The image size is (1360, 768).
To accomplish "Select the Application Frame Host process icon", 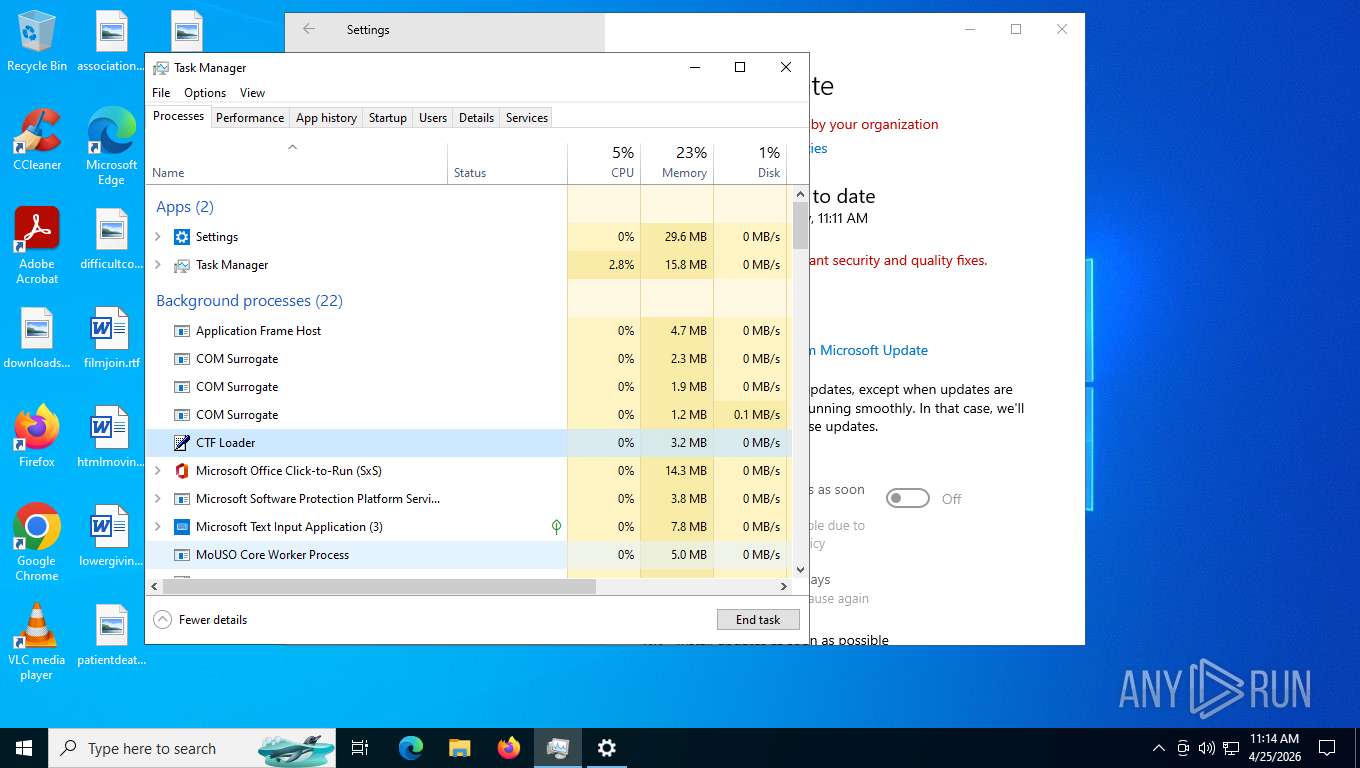I will pyautogui.click(x=181, y=331).
